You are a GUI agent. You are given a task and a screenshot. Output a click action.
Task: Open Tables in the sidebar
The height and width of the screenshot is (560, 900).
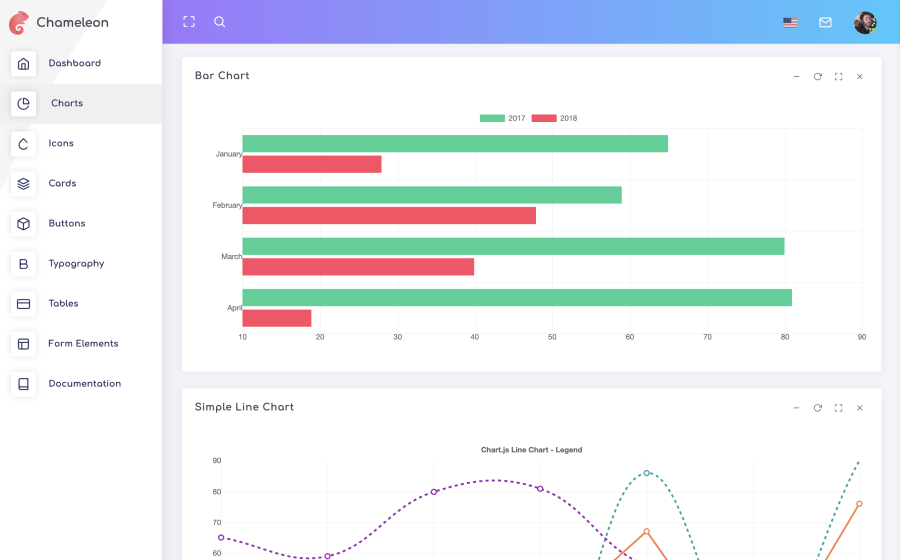pyautogui.click(x=63, y=304)
